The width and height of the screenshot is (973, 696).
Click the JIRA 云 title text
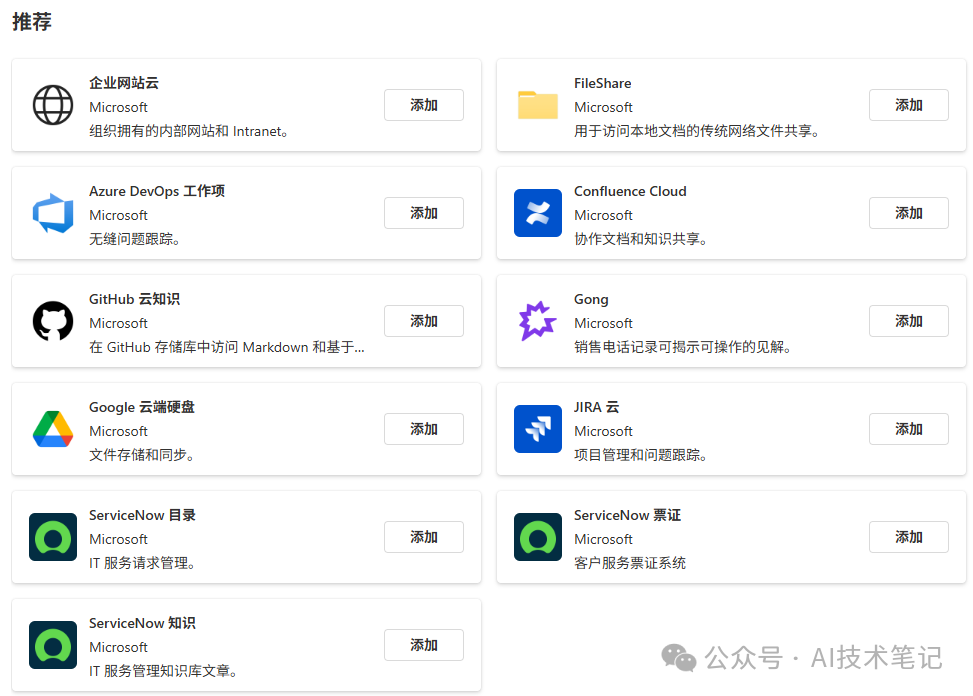point(596,407)
